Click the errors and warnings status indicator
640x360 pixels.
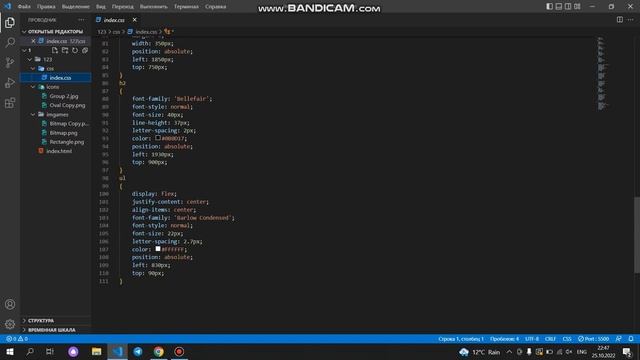point(17,339)
